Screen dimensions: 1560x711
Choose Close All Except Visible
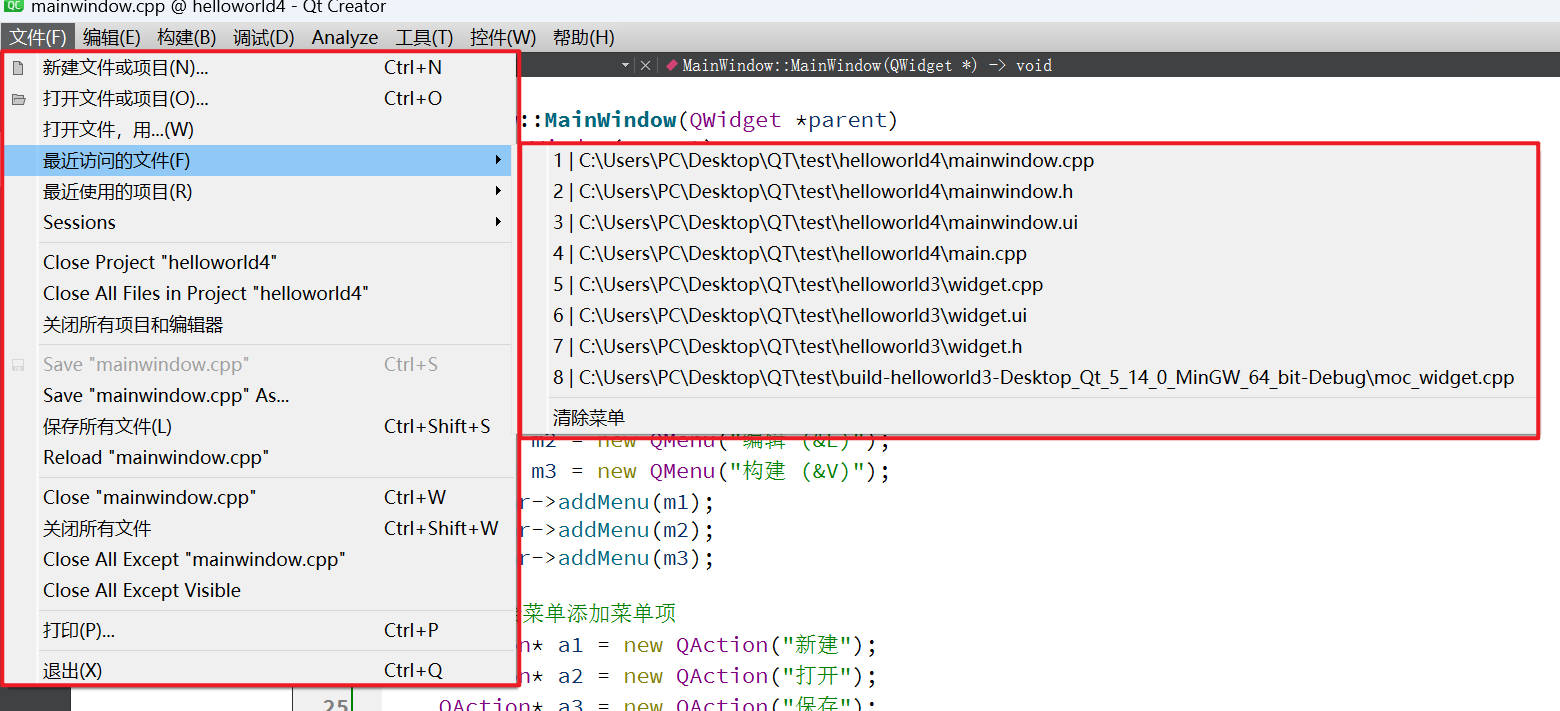pos(258,591)
